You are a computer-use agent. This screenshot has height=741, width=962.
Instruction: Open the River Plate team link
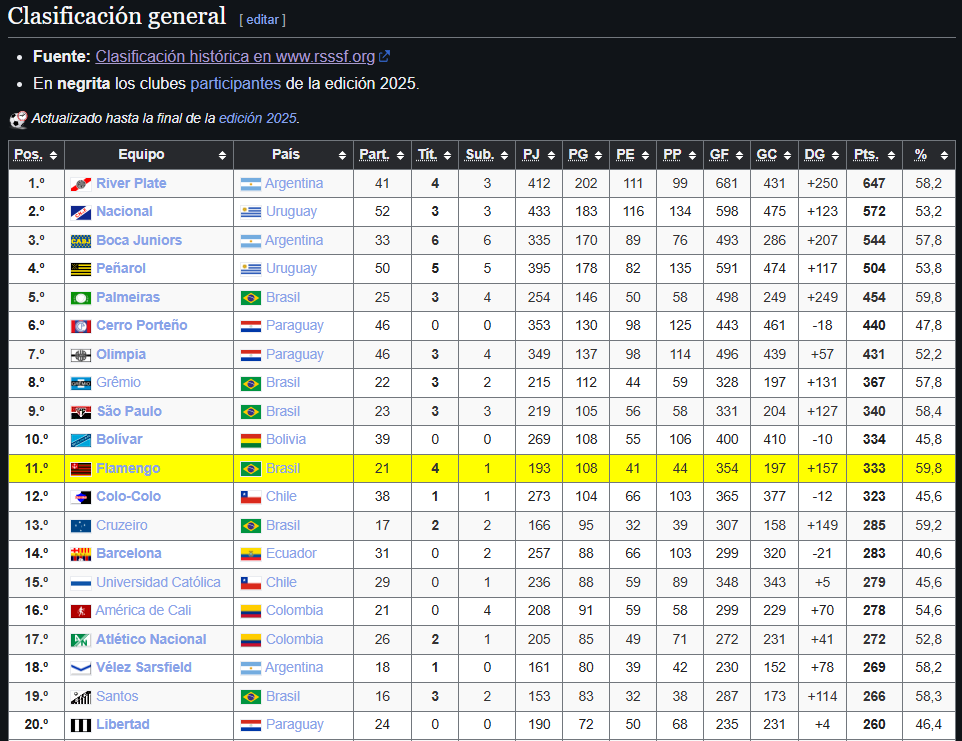pyautogui.click(x=131, y=183)
